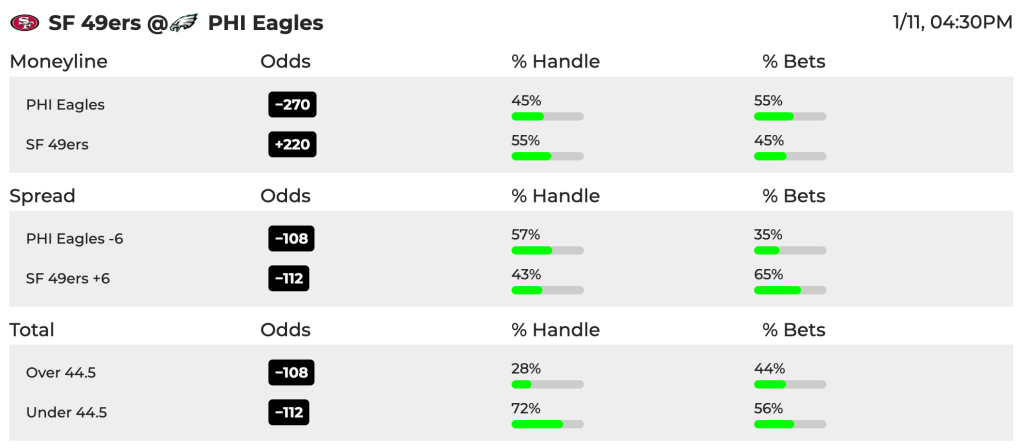Choose Over 44.5 odds −108

(x=291, y=372)
